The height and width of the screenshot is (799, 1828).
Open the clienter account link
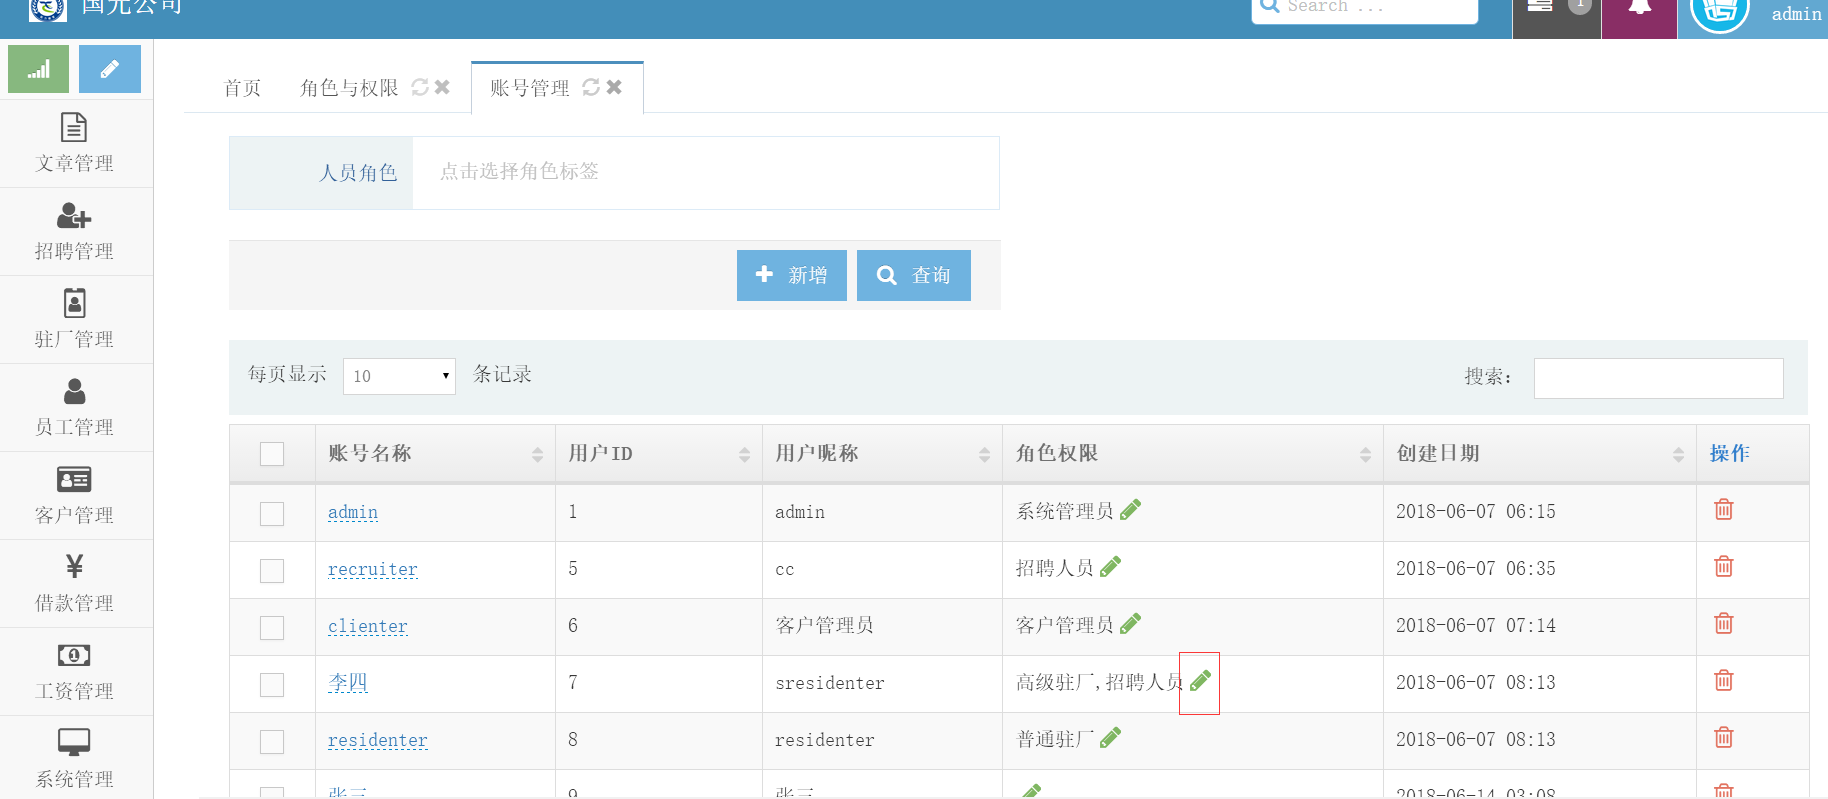(368, 626)
